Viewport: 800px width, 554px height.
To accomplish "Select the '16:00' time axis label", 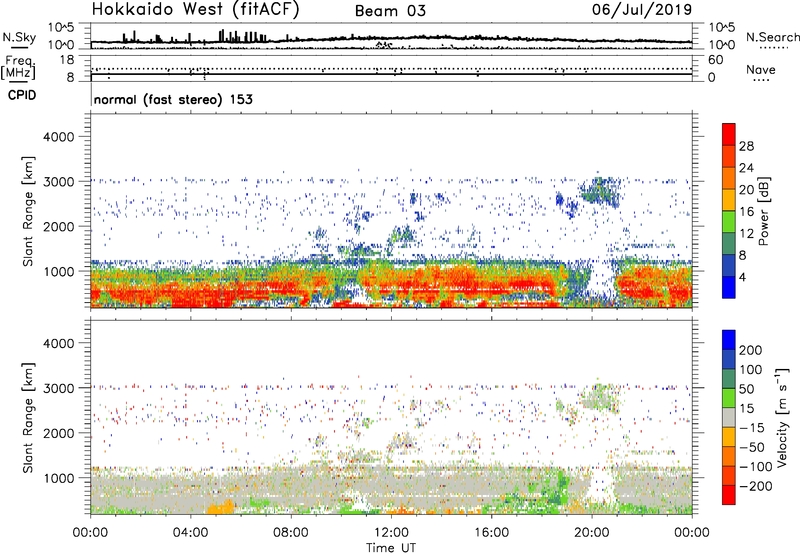I will (x=491, y=533).
